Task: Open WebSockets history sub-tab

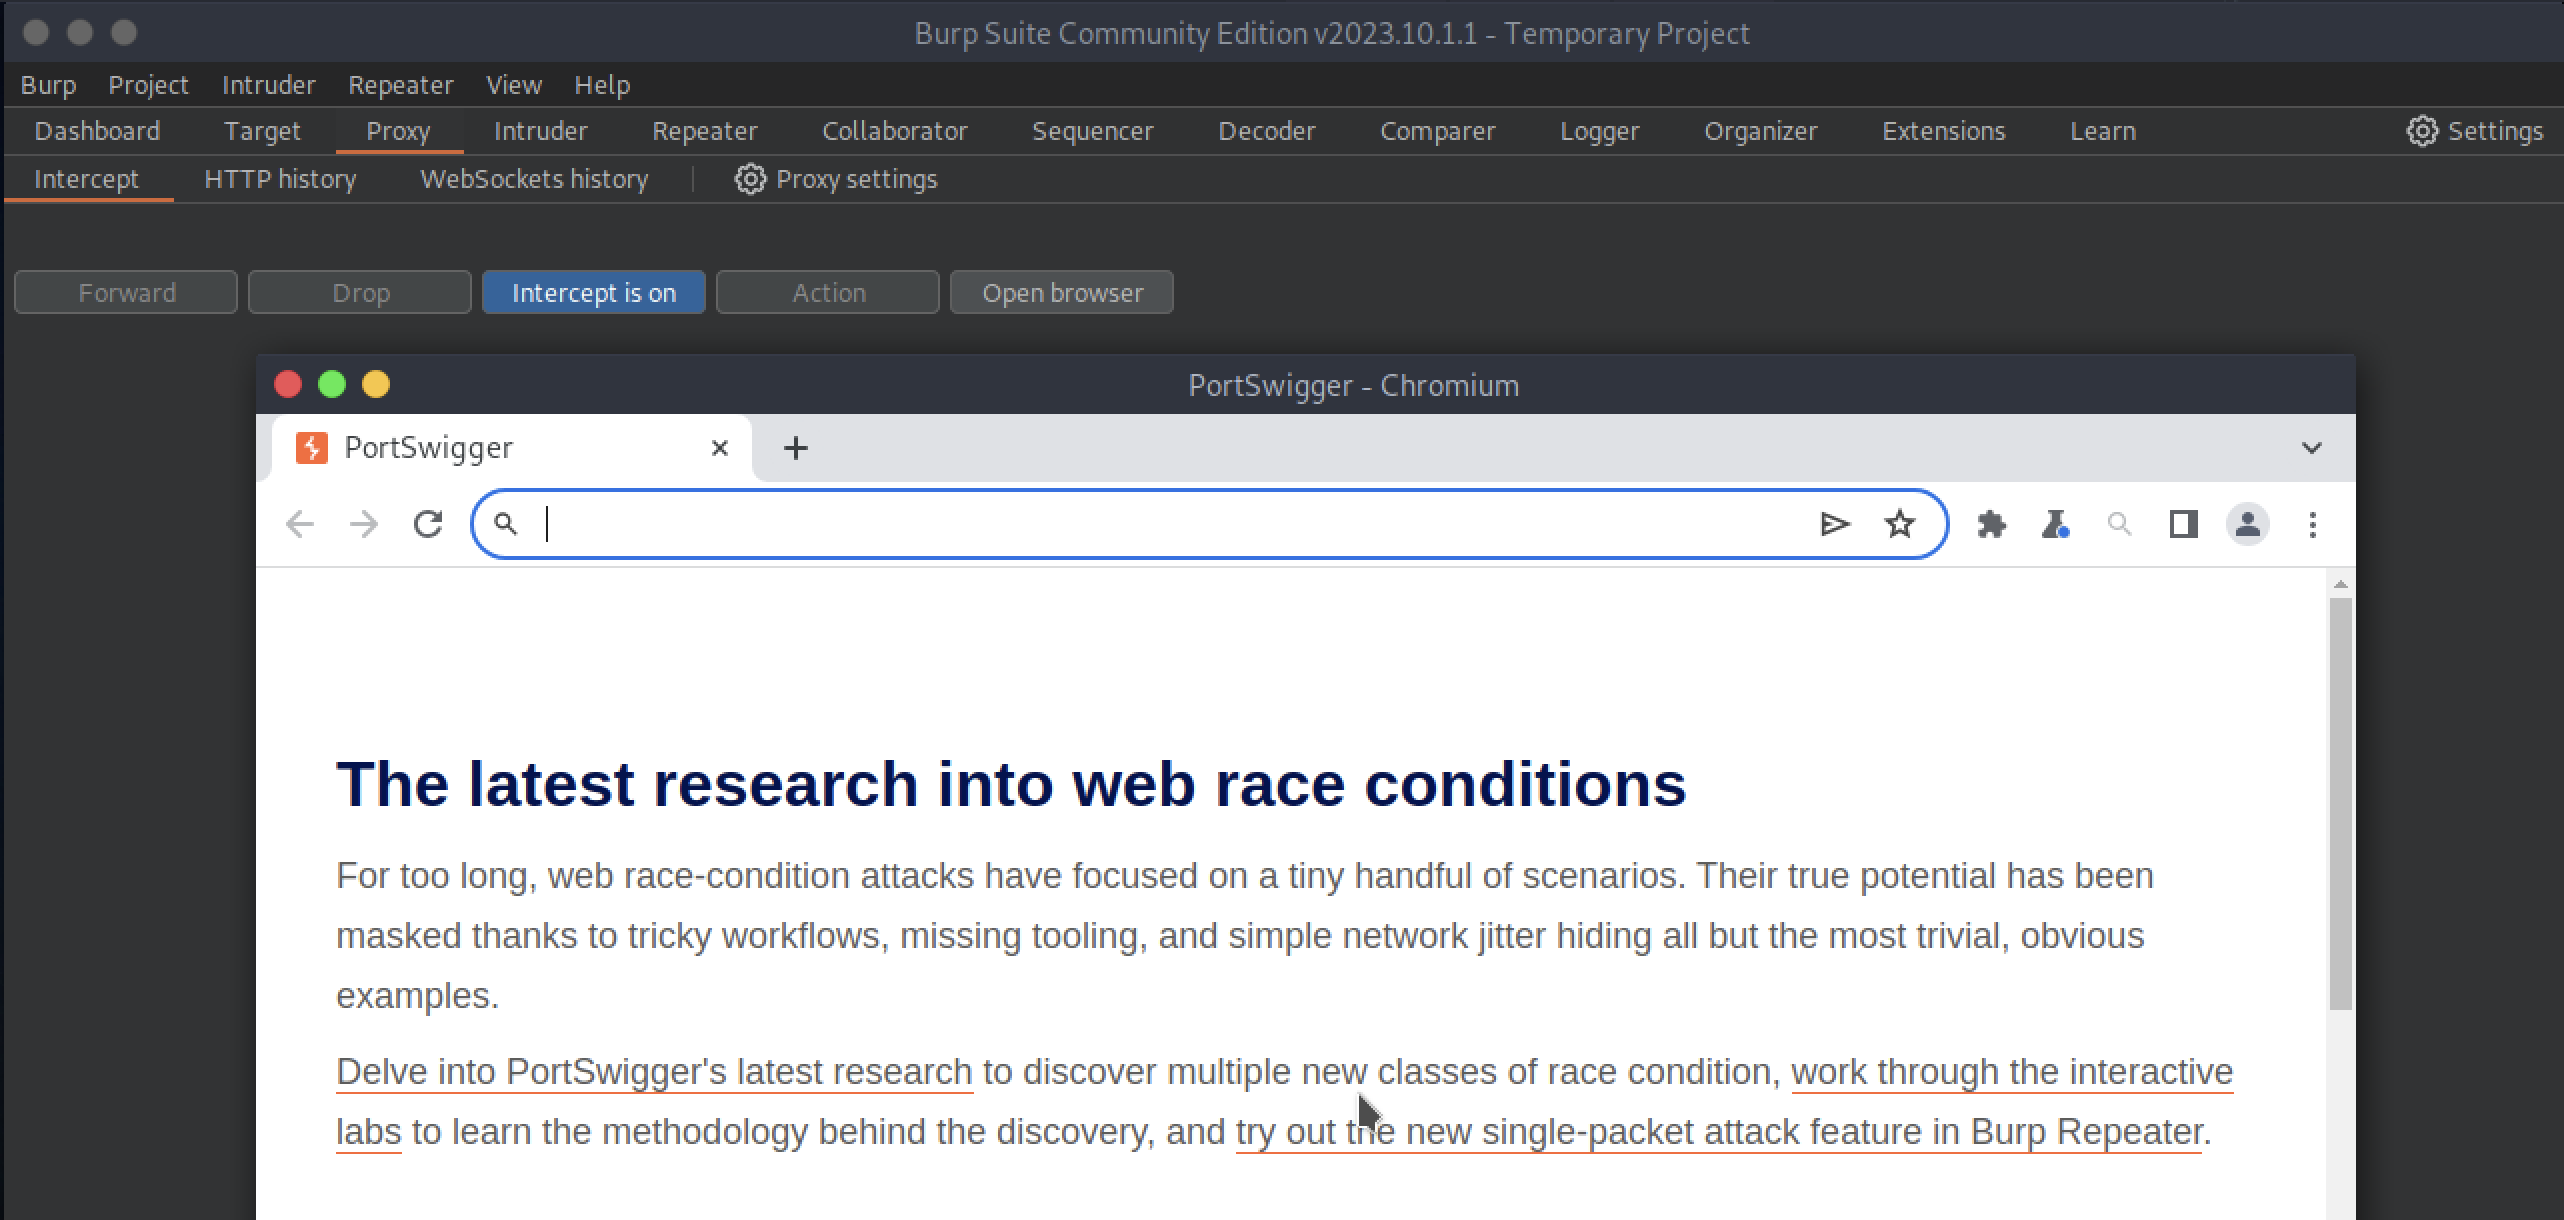Action: (x=534, y=179)
